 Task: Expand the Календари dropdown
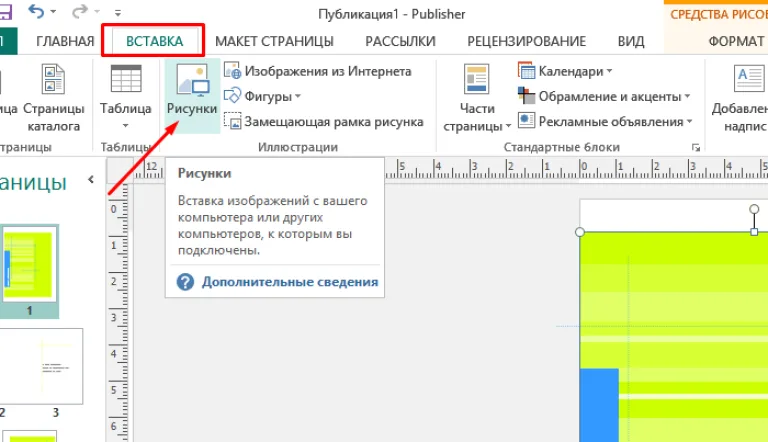point(609,71)
